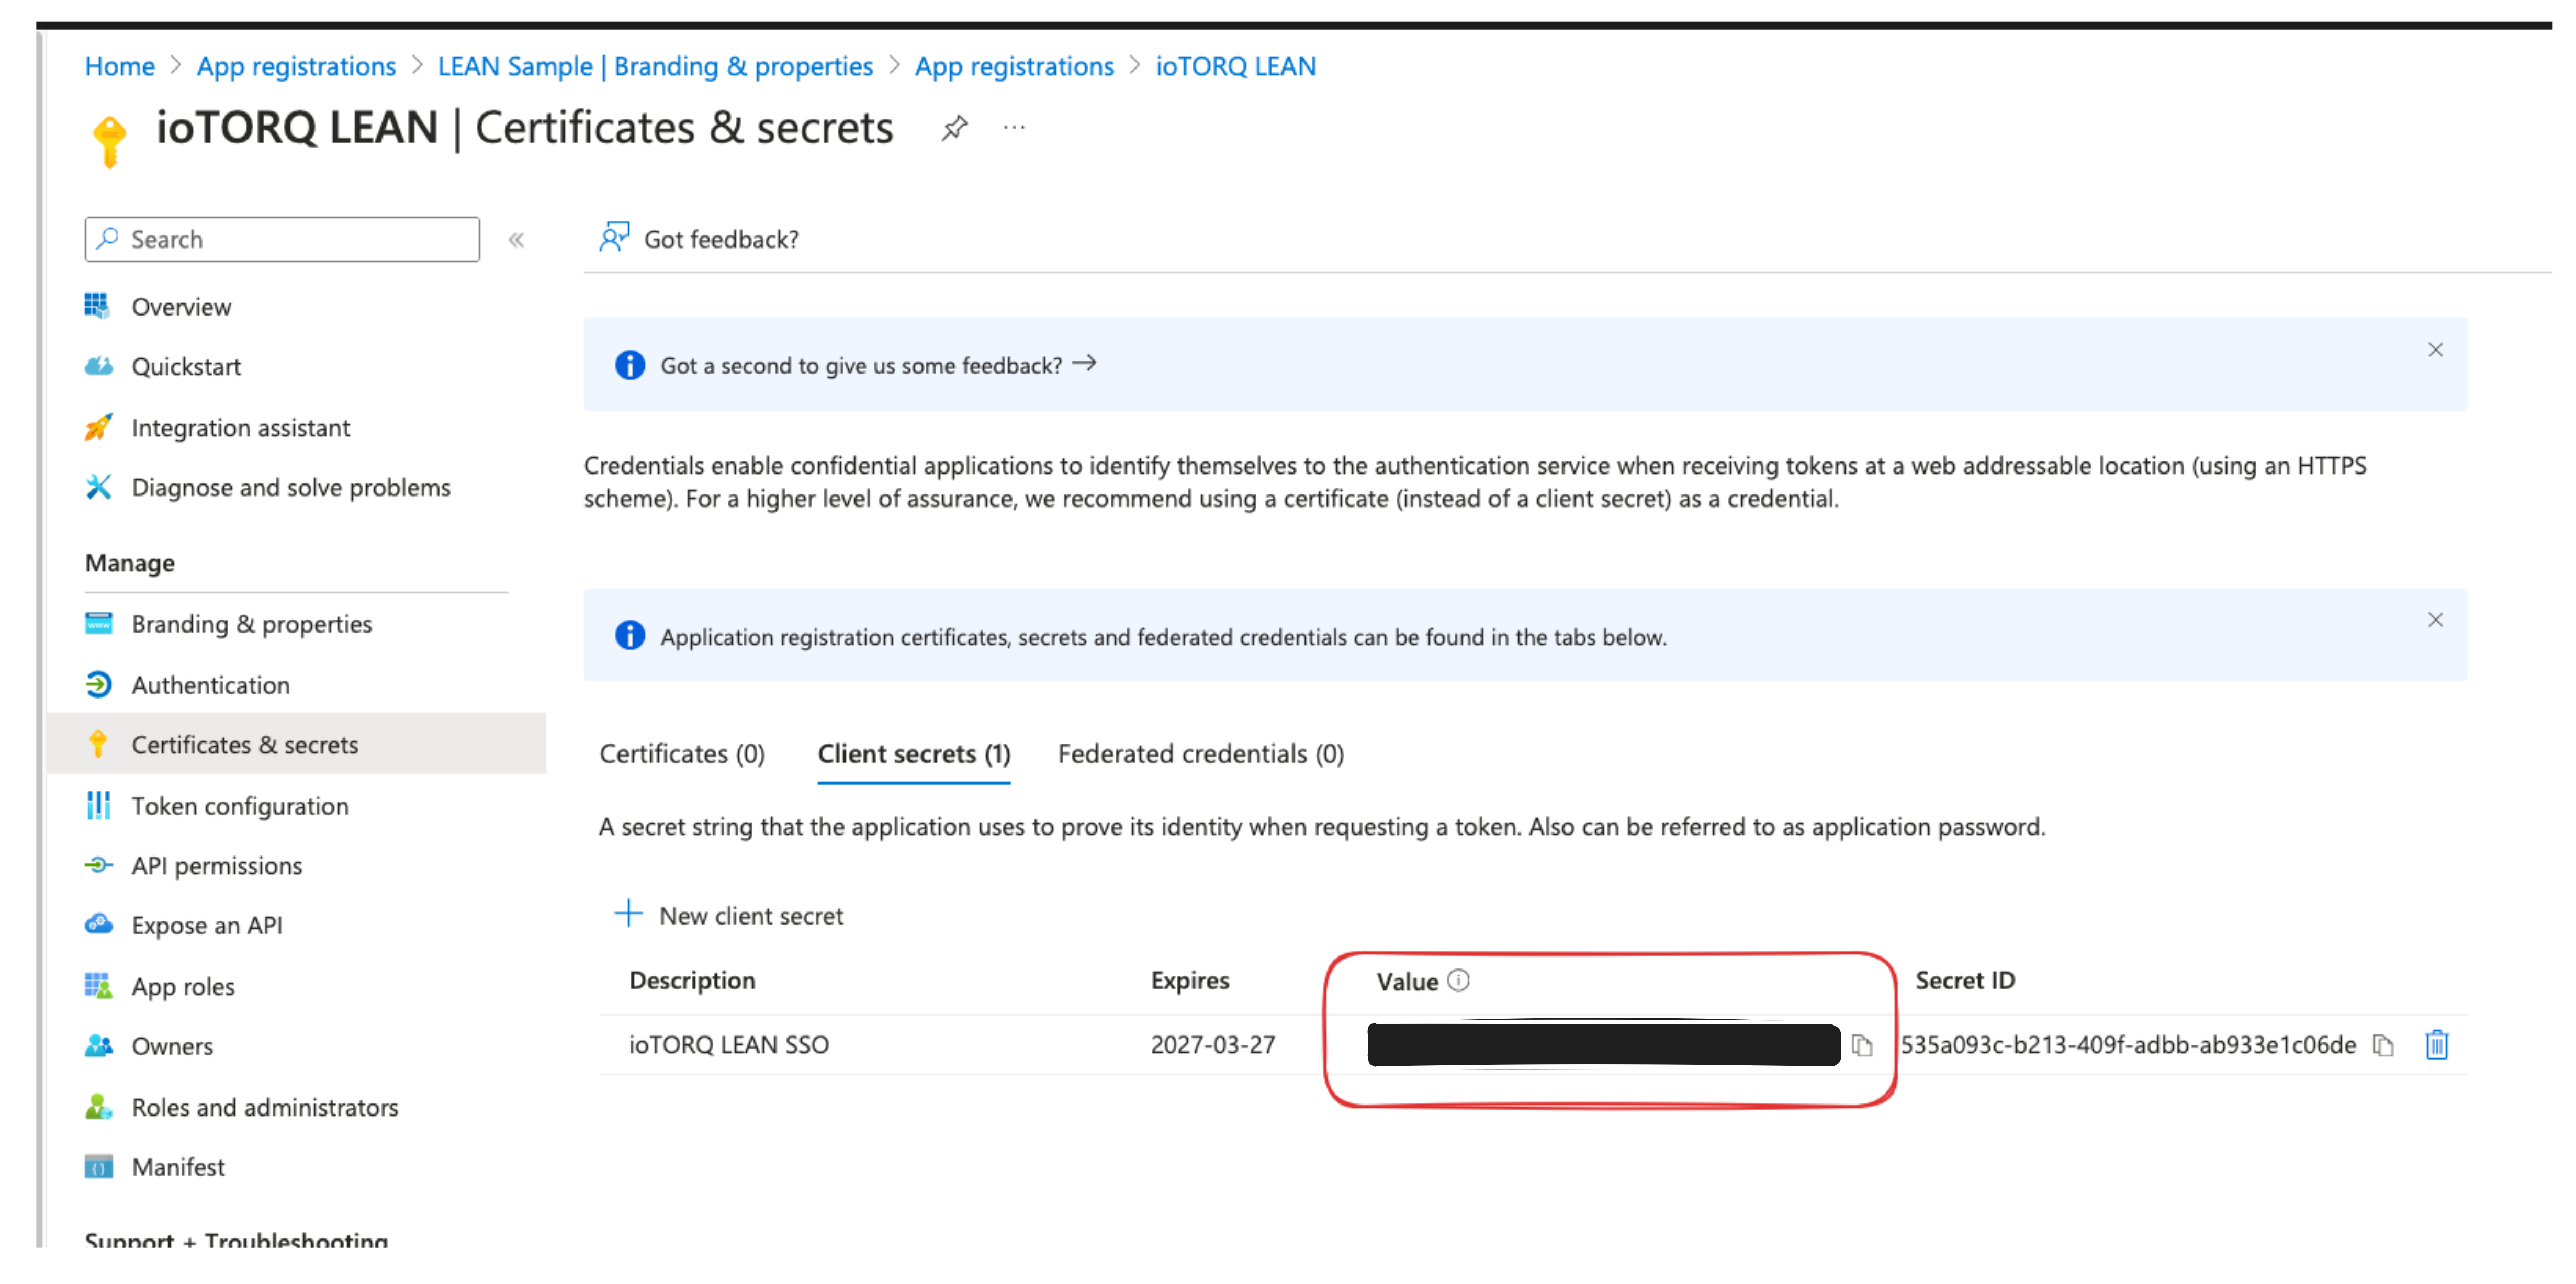2576x1284 pixels.
Task: Click the Integration assistant rocket icon
Action: pos(98,427)
